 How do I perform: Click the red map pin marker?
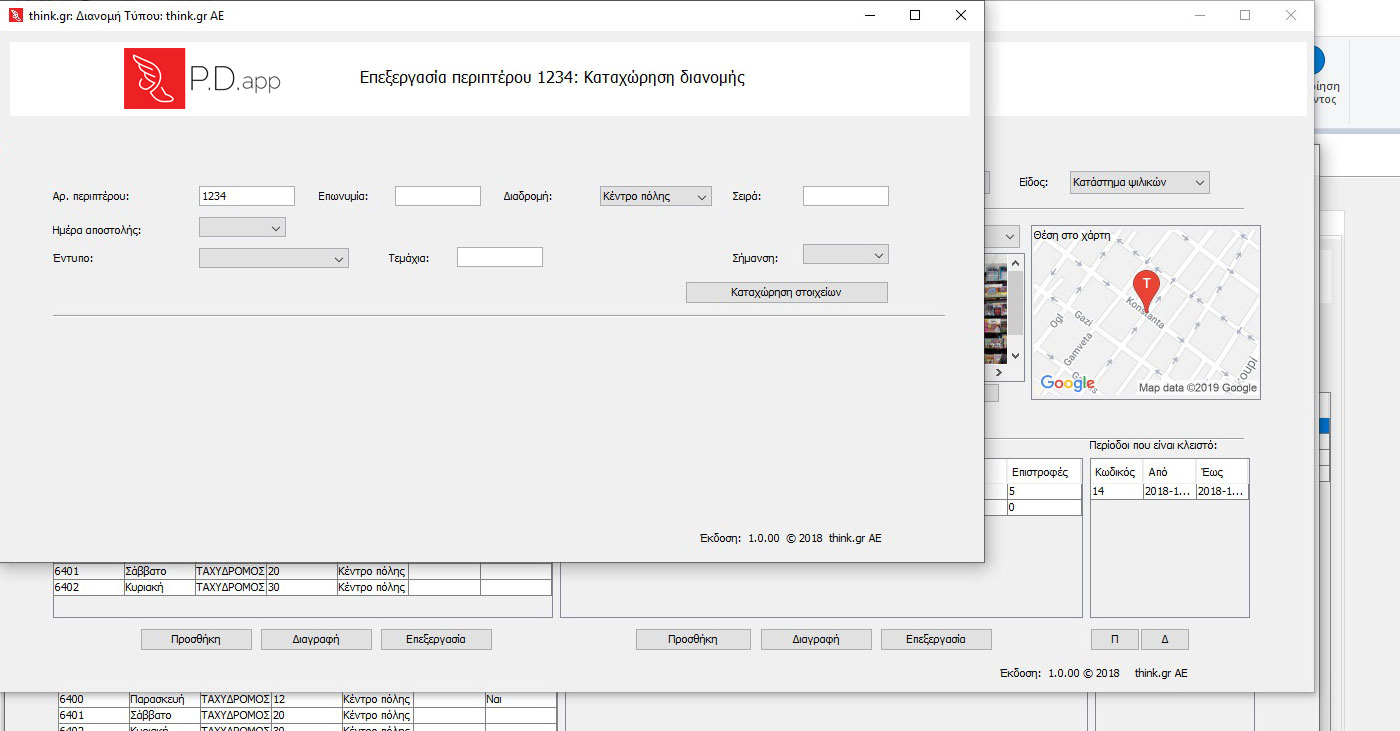(x=1146, y=287)
